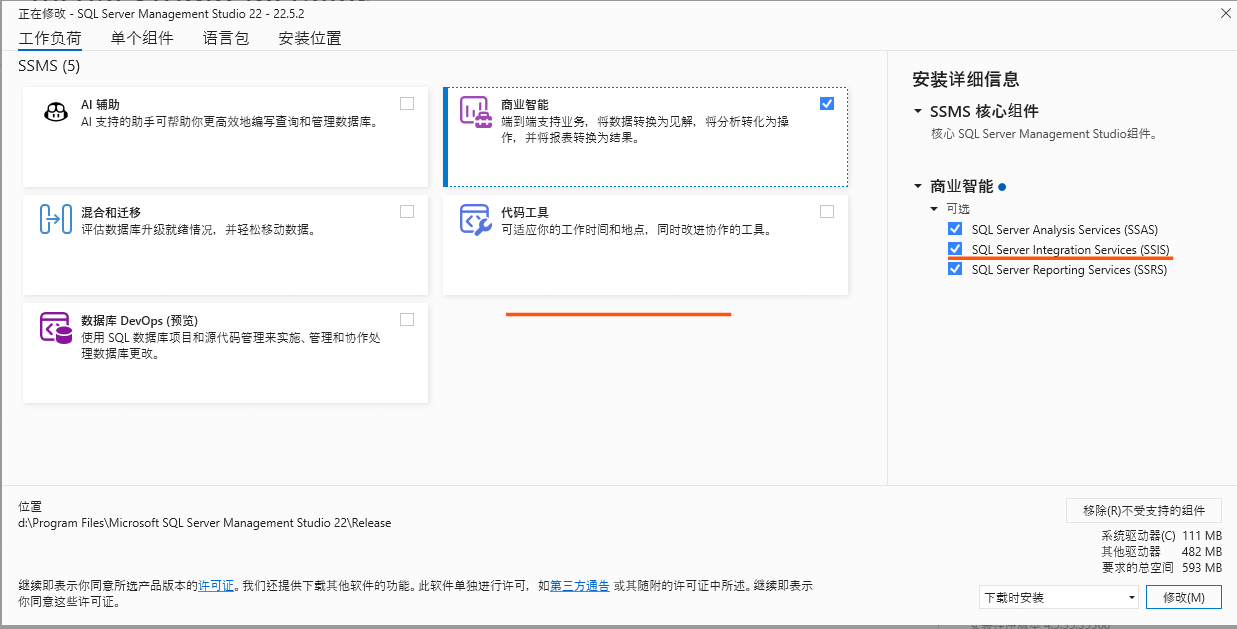Toggle SQL Server Integration Services (SSIS) checkbox
This screenshot has height=629, width=1237.
point(955,249)
